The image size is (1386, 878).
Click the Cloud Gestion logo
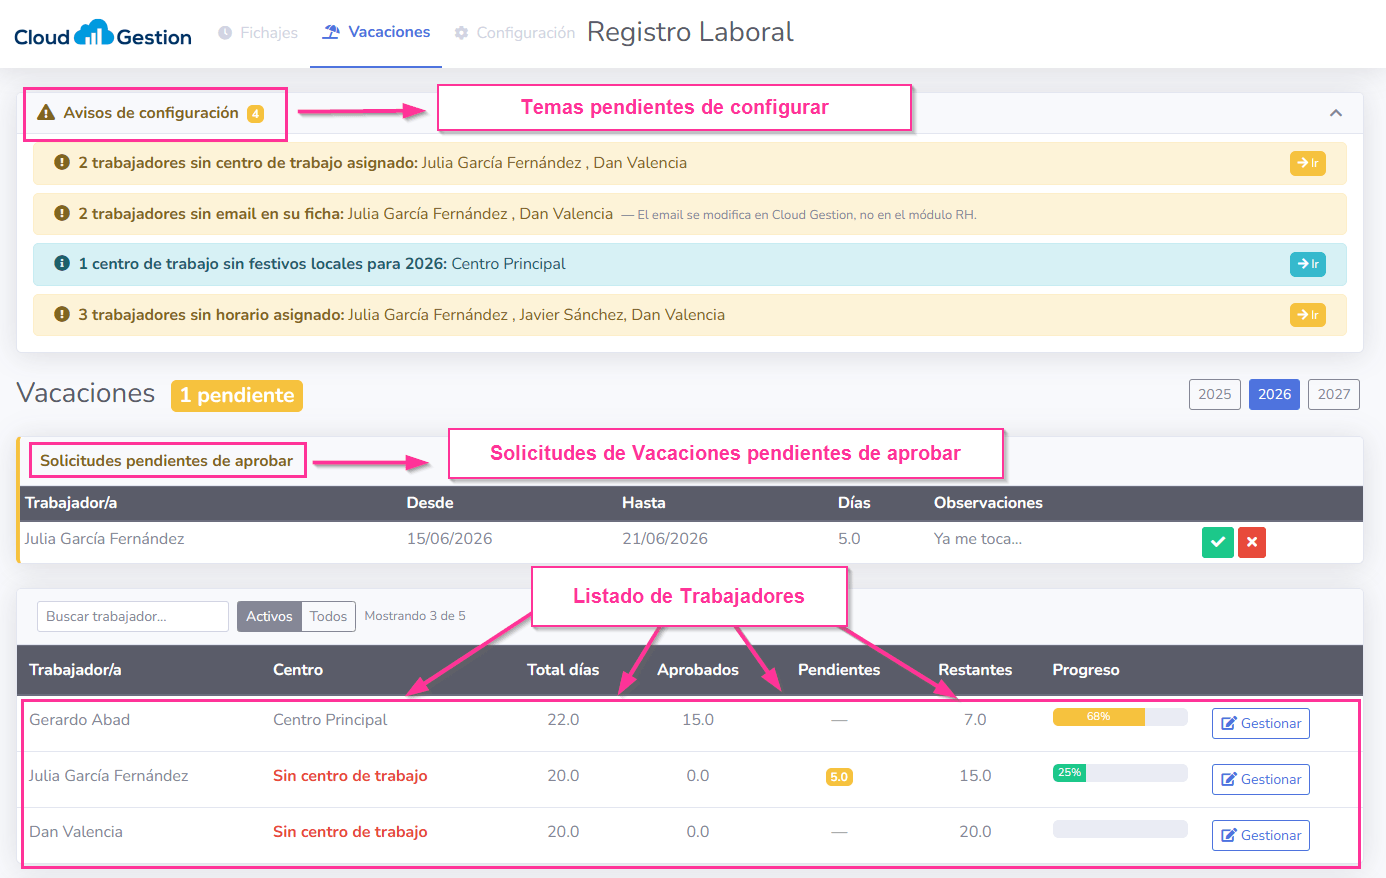click(103, 34)
